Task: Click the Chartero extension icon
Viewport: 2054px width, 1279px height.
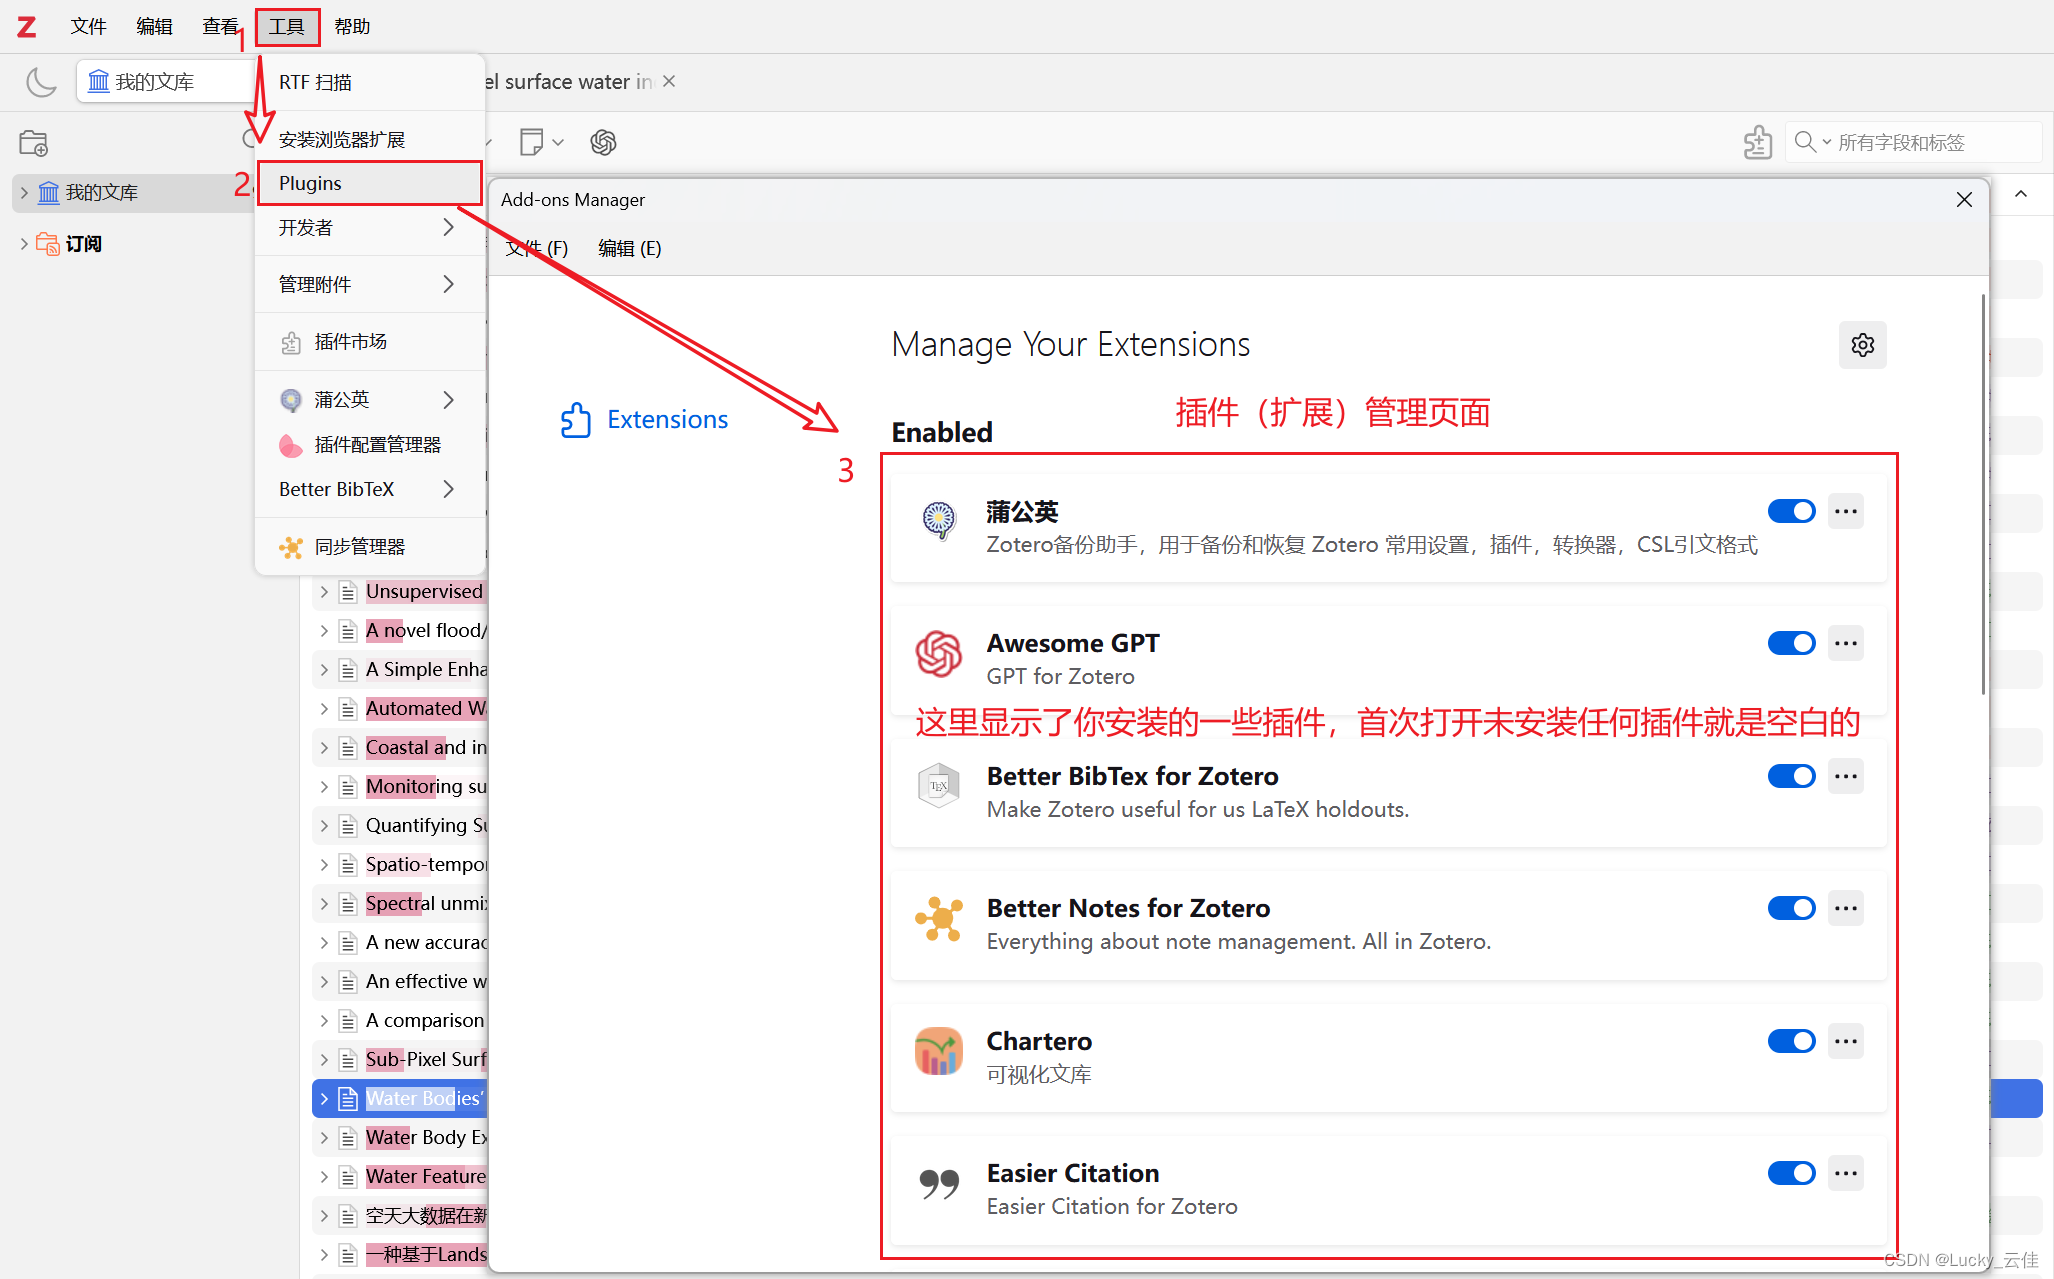Action: (x=939, y=1051)
